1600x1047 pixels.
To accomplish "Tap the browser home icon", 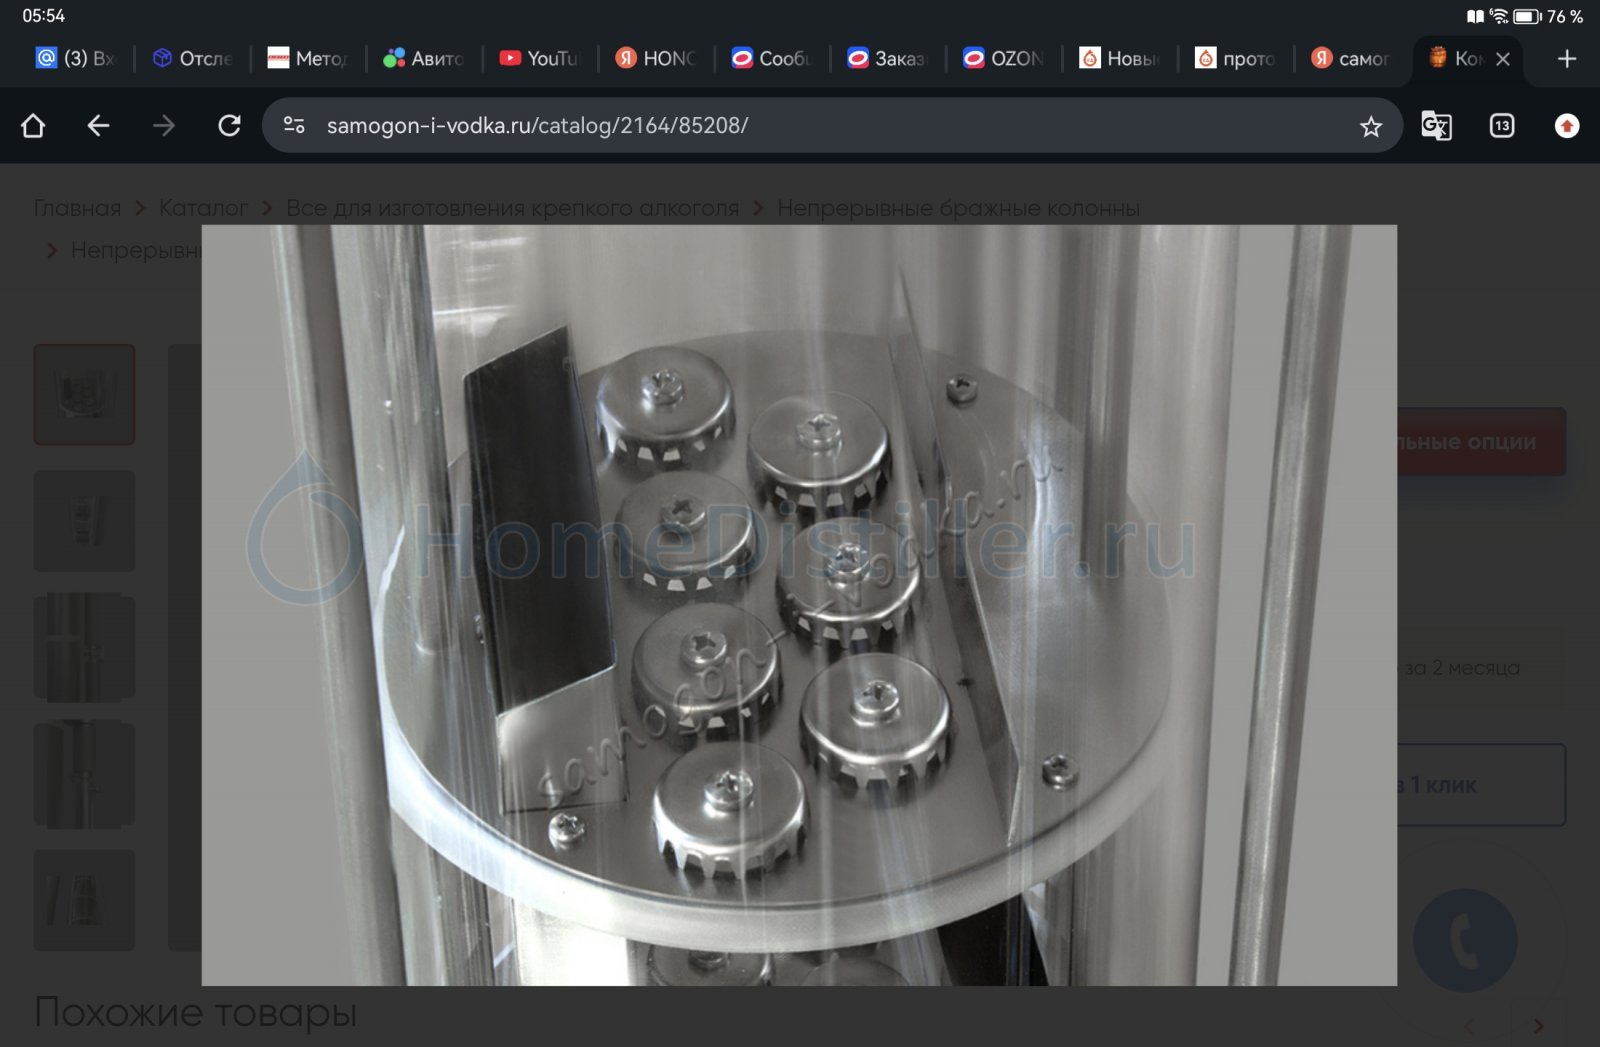I will 33,126.
